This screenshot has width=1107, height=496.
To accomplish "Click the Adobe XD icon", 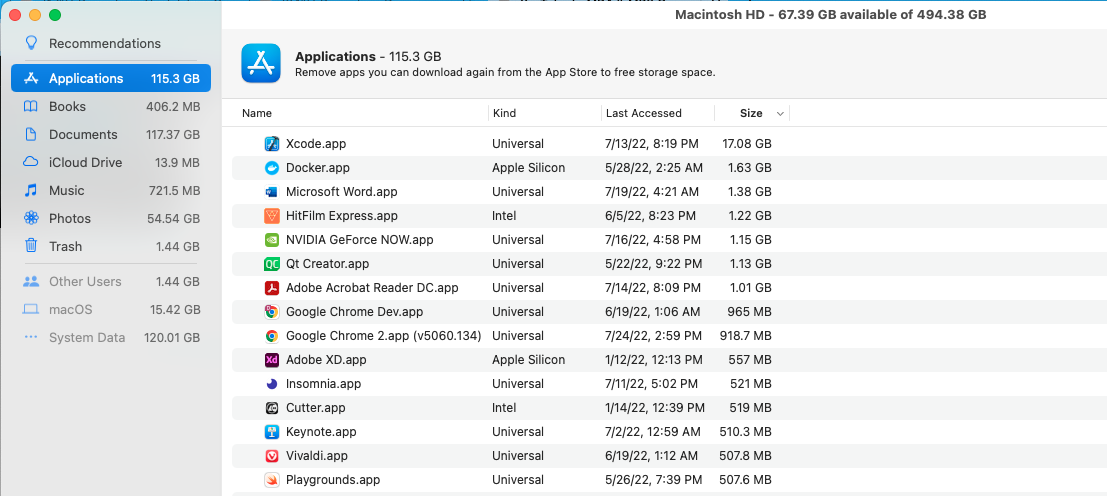I will coord(271,360).
